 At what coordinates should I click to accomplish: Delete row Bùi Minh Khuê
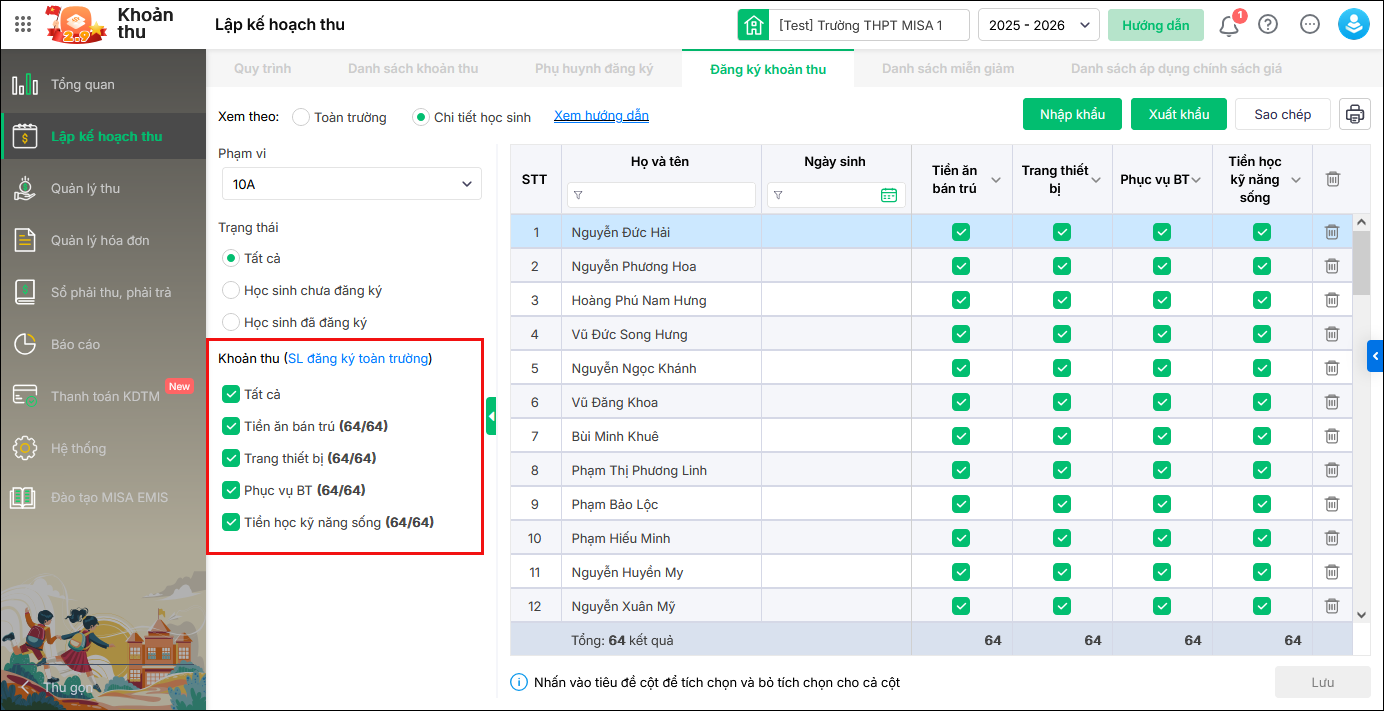point(1332,436)
